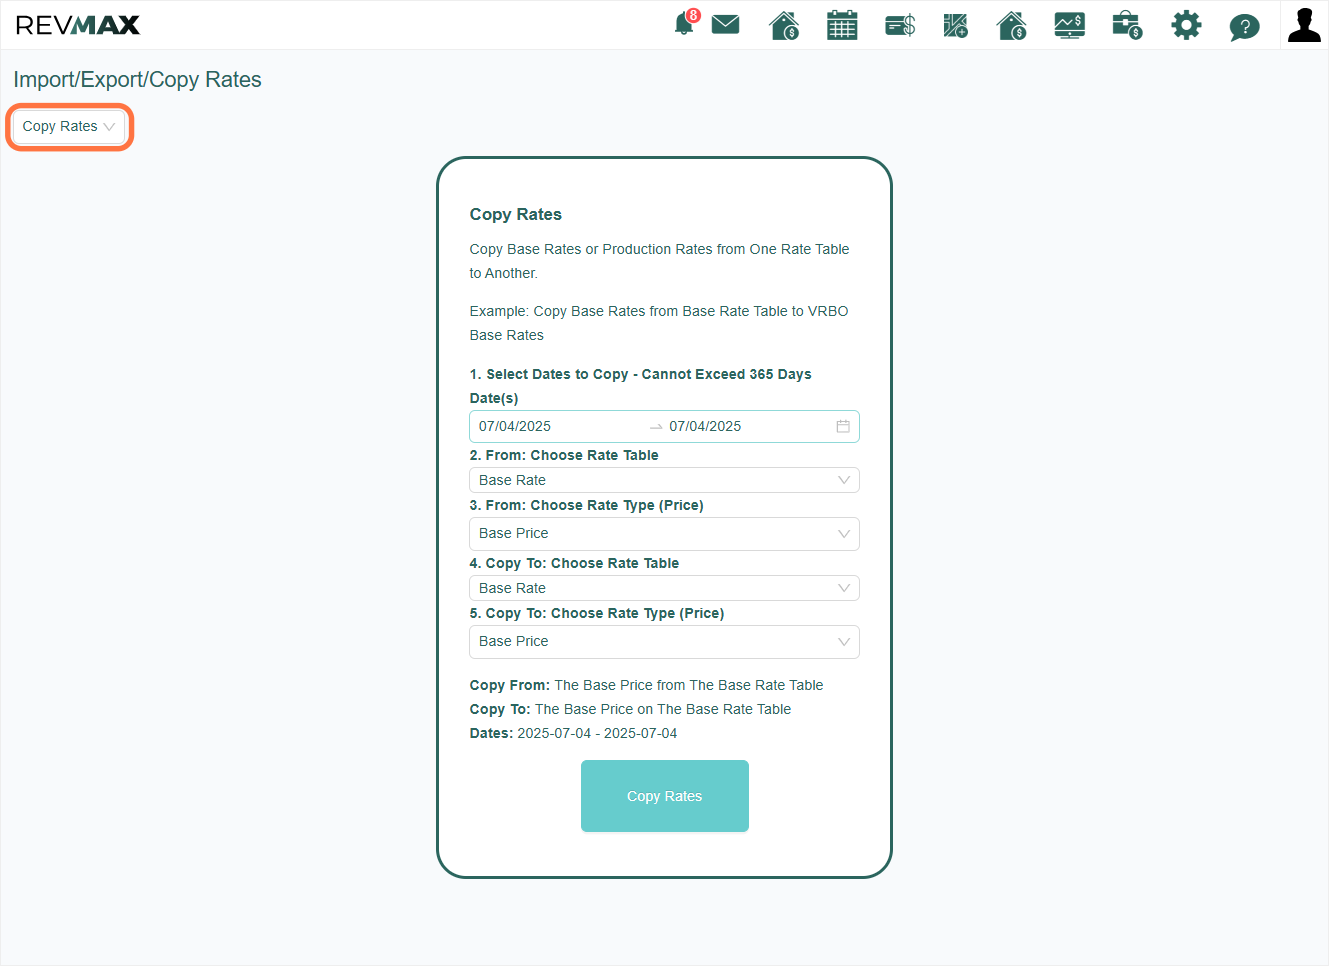Viewport: 1329px width, 966px height.
Task: Open the help question bubble icon
Action: [1244, 27]
